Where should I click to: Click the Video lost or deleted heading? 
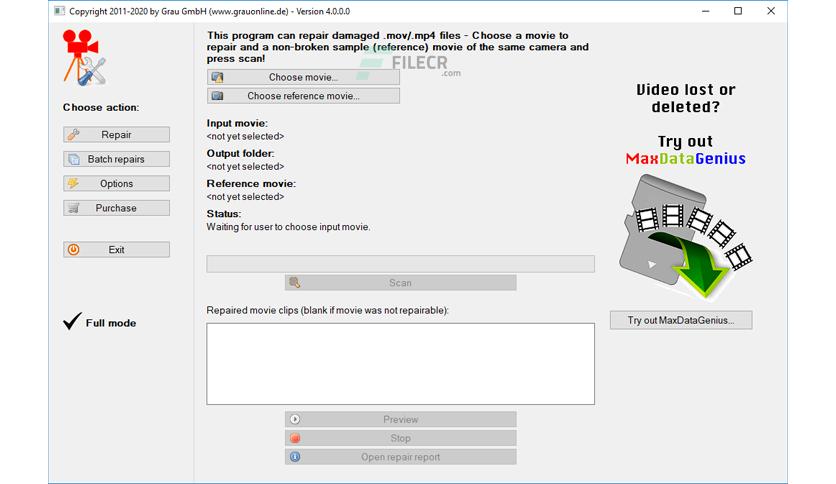[686, 98]
